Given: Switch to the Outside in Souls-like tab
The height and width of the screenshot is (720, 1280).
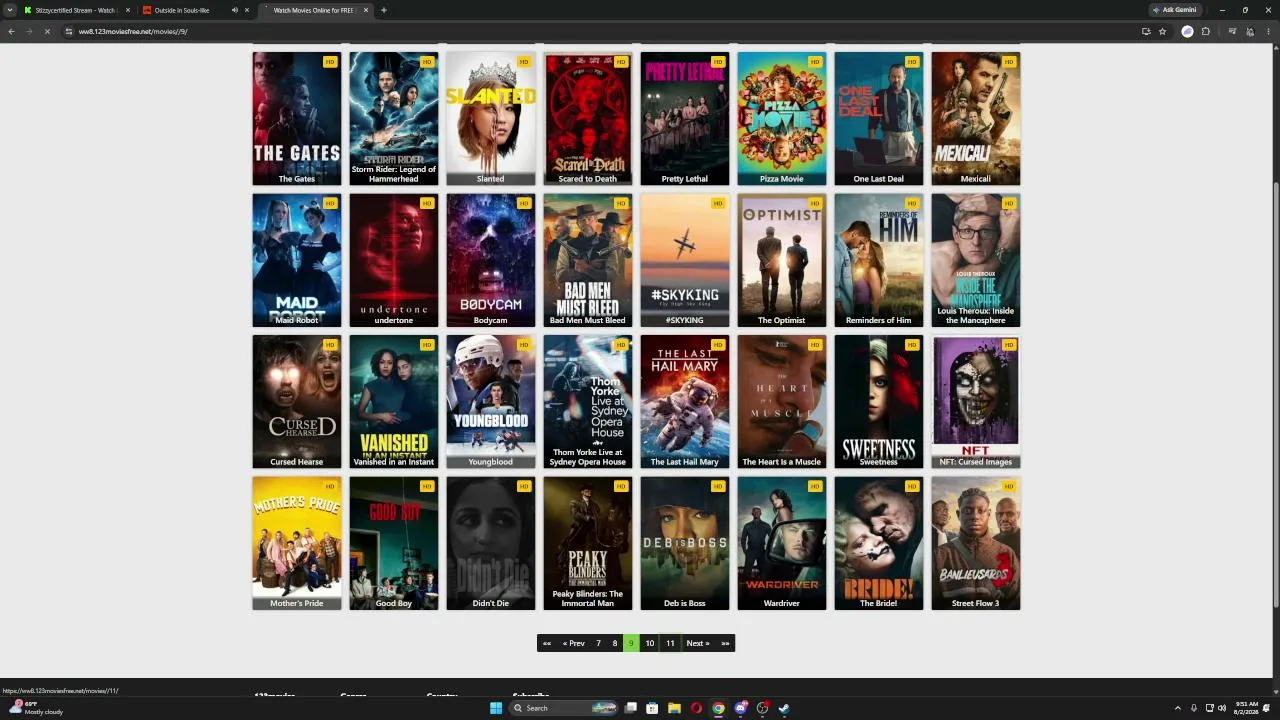Looking at the screenshot, I should 196,10.
